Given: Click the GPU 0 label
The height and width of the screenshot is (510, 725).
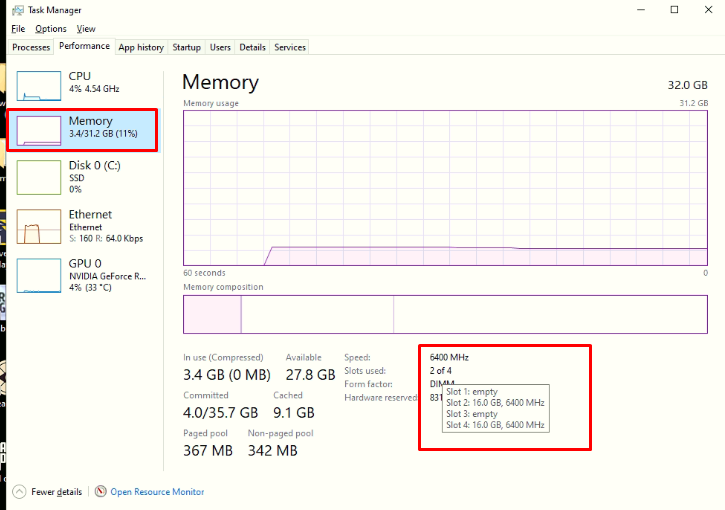Looking at the screenshot, I should click(85, 263).
